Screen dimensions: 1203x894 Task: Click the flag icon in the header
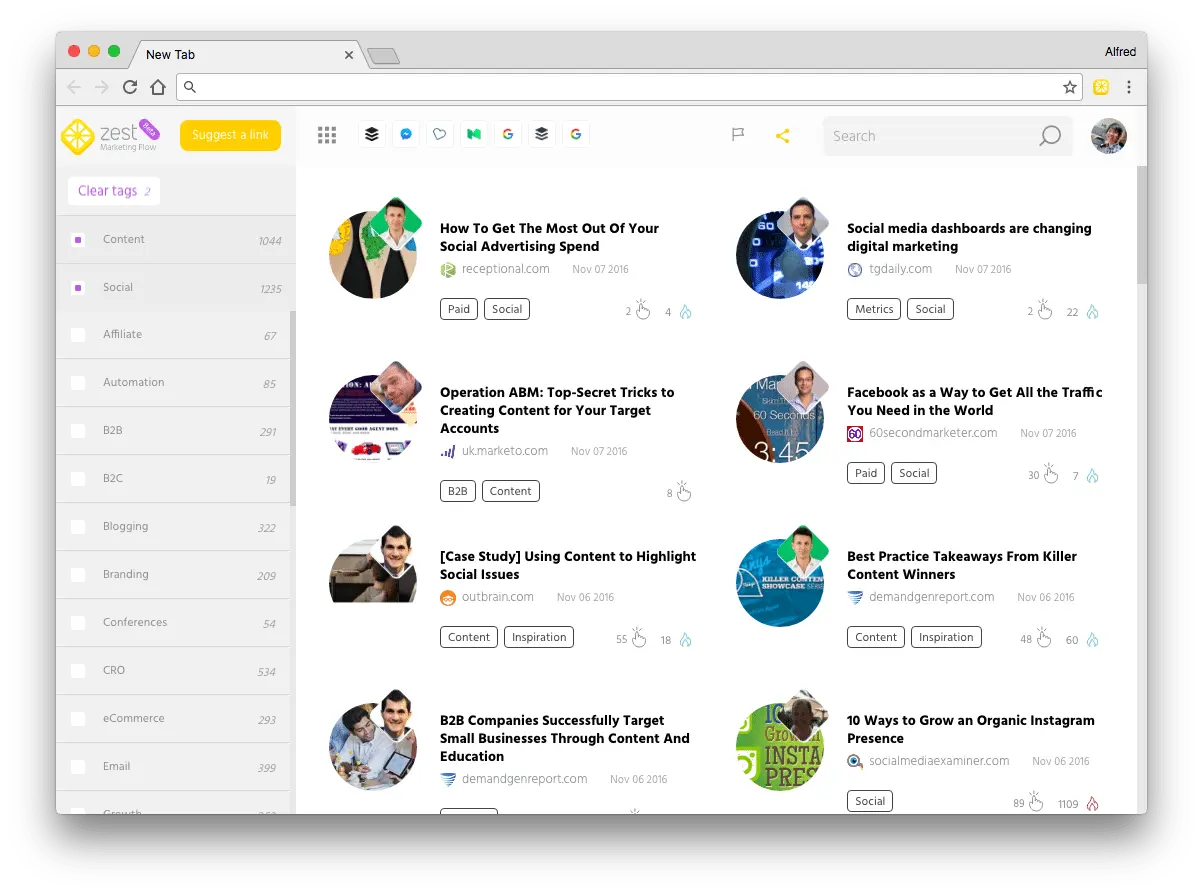point(738,135)
